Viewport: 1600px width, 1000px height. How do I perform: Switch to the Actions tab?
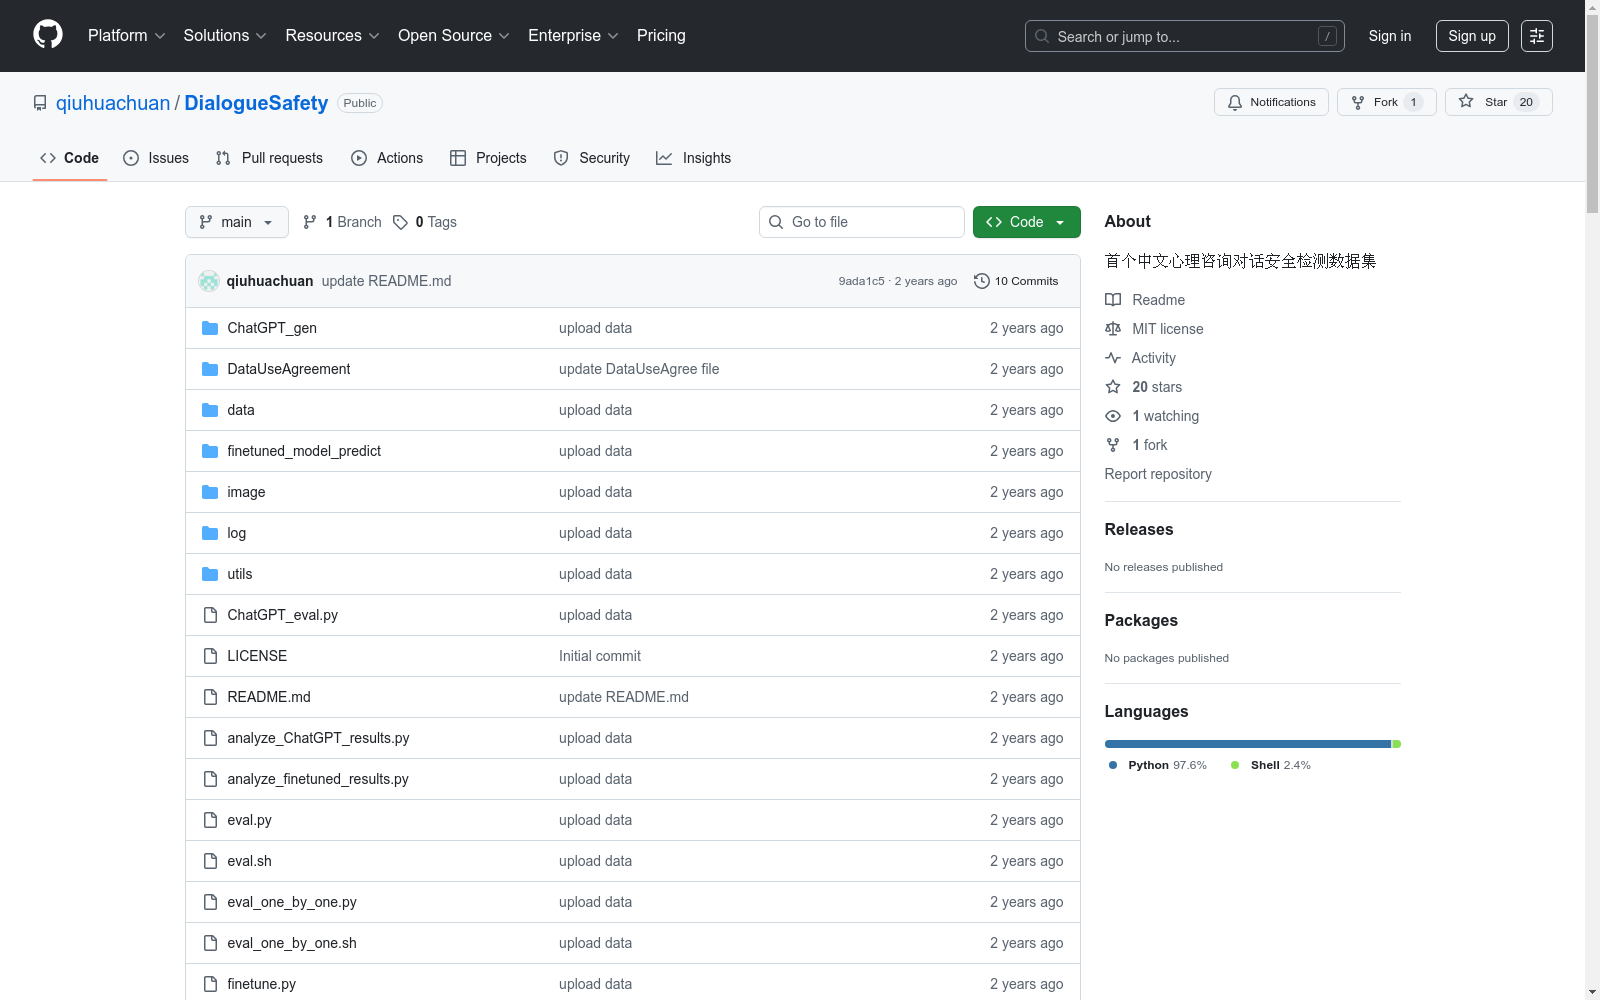pos(387,158)
